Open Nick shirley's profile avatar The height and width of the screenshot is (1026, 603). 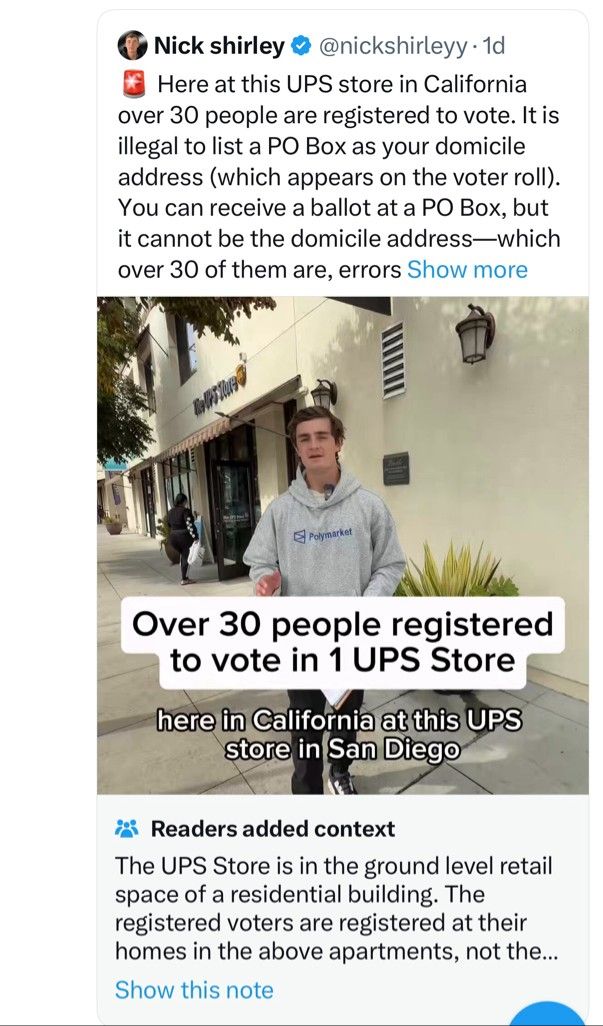coord(133,46)
